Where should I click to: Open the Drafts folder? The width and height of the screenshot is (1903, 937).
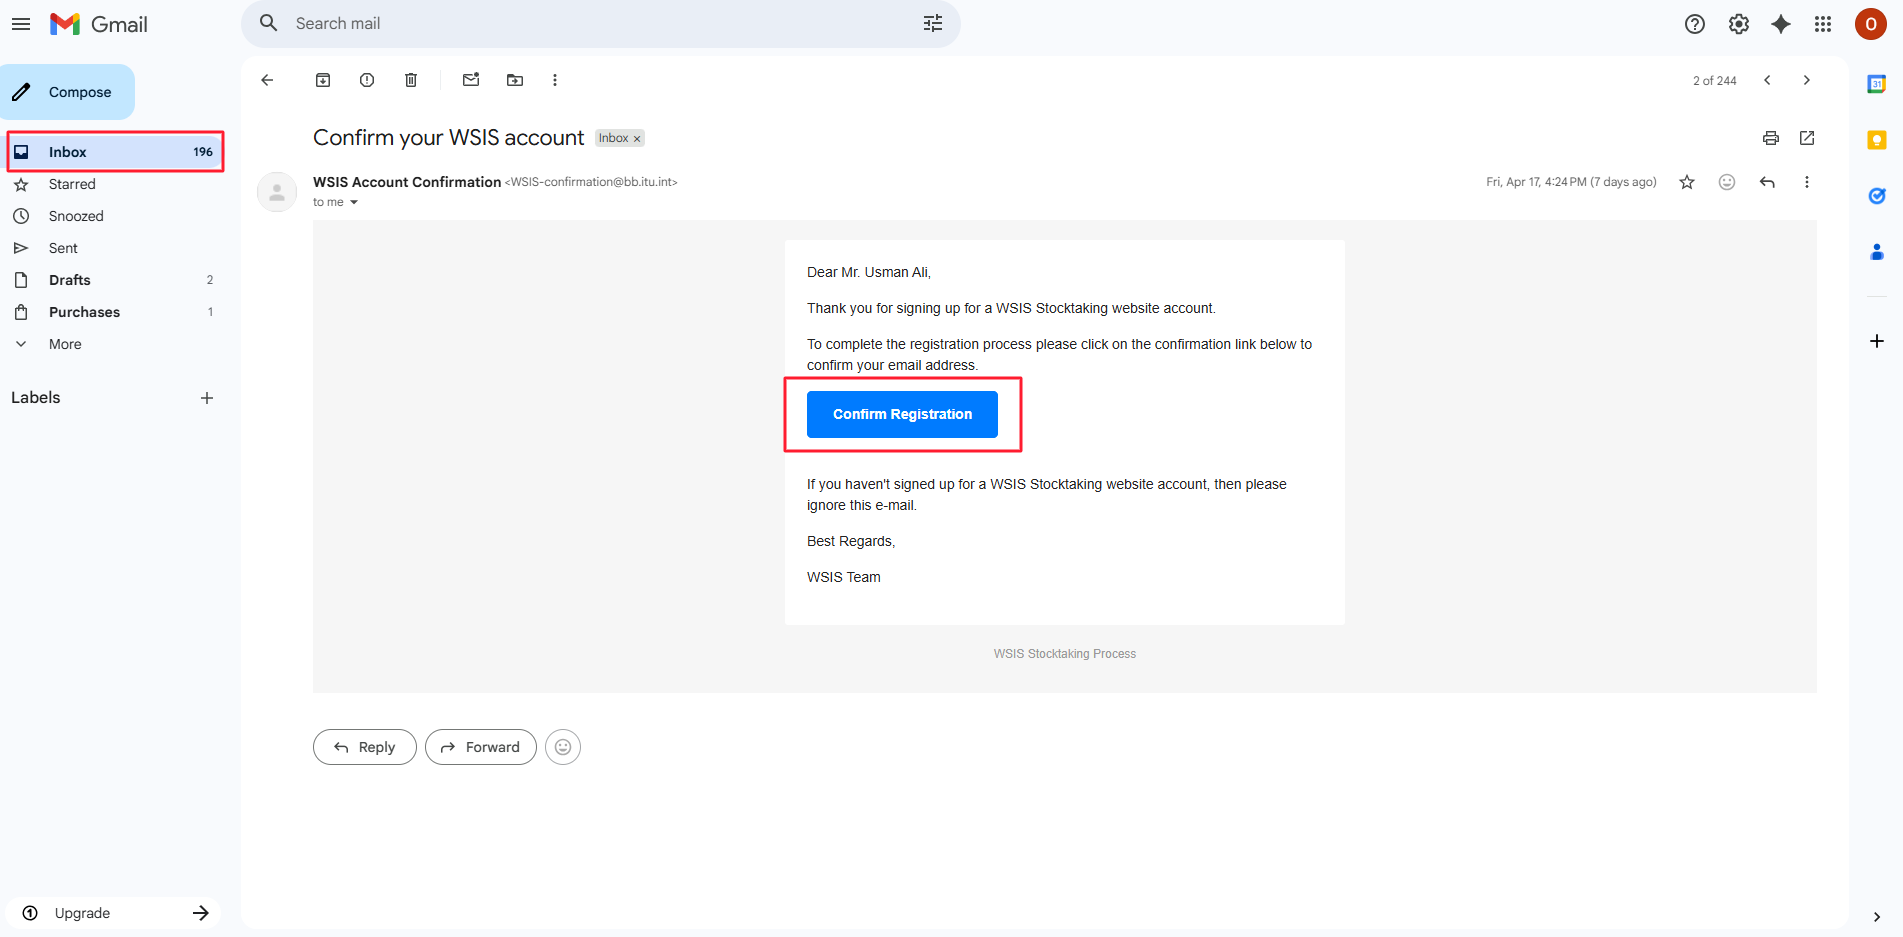[x=70, y=280]
